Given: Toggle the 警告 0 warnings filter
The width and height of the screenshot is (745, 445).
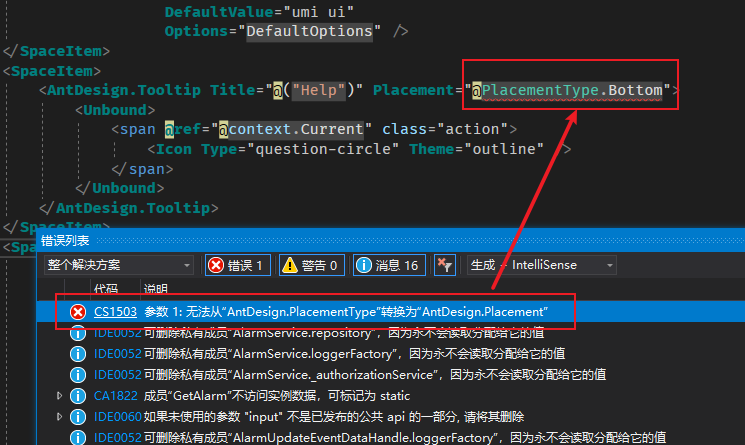Looking at the screenshot, I should click(x=311, y=265).
